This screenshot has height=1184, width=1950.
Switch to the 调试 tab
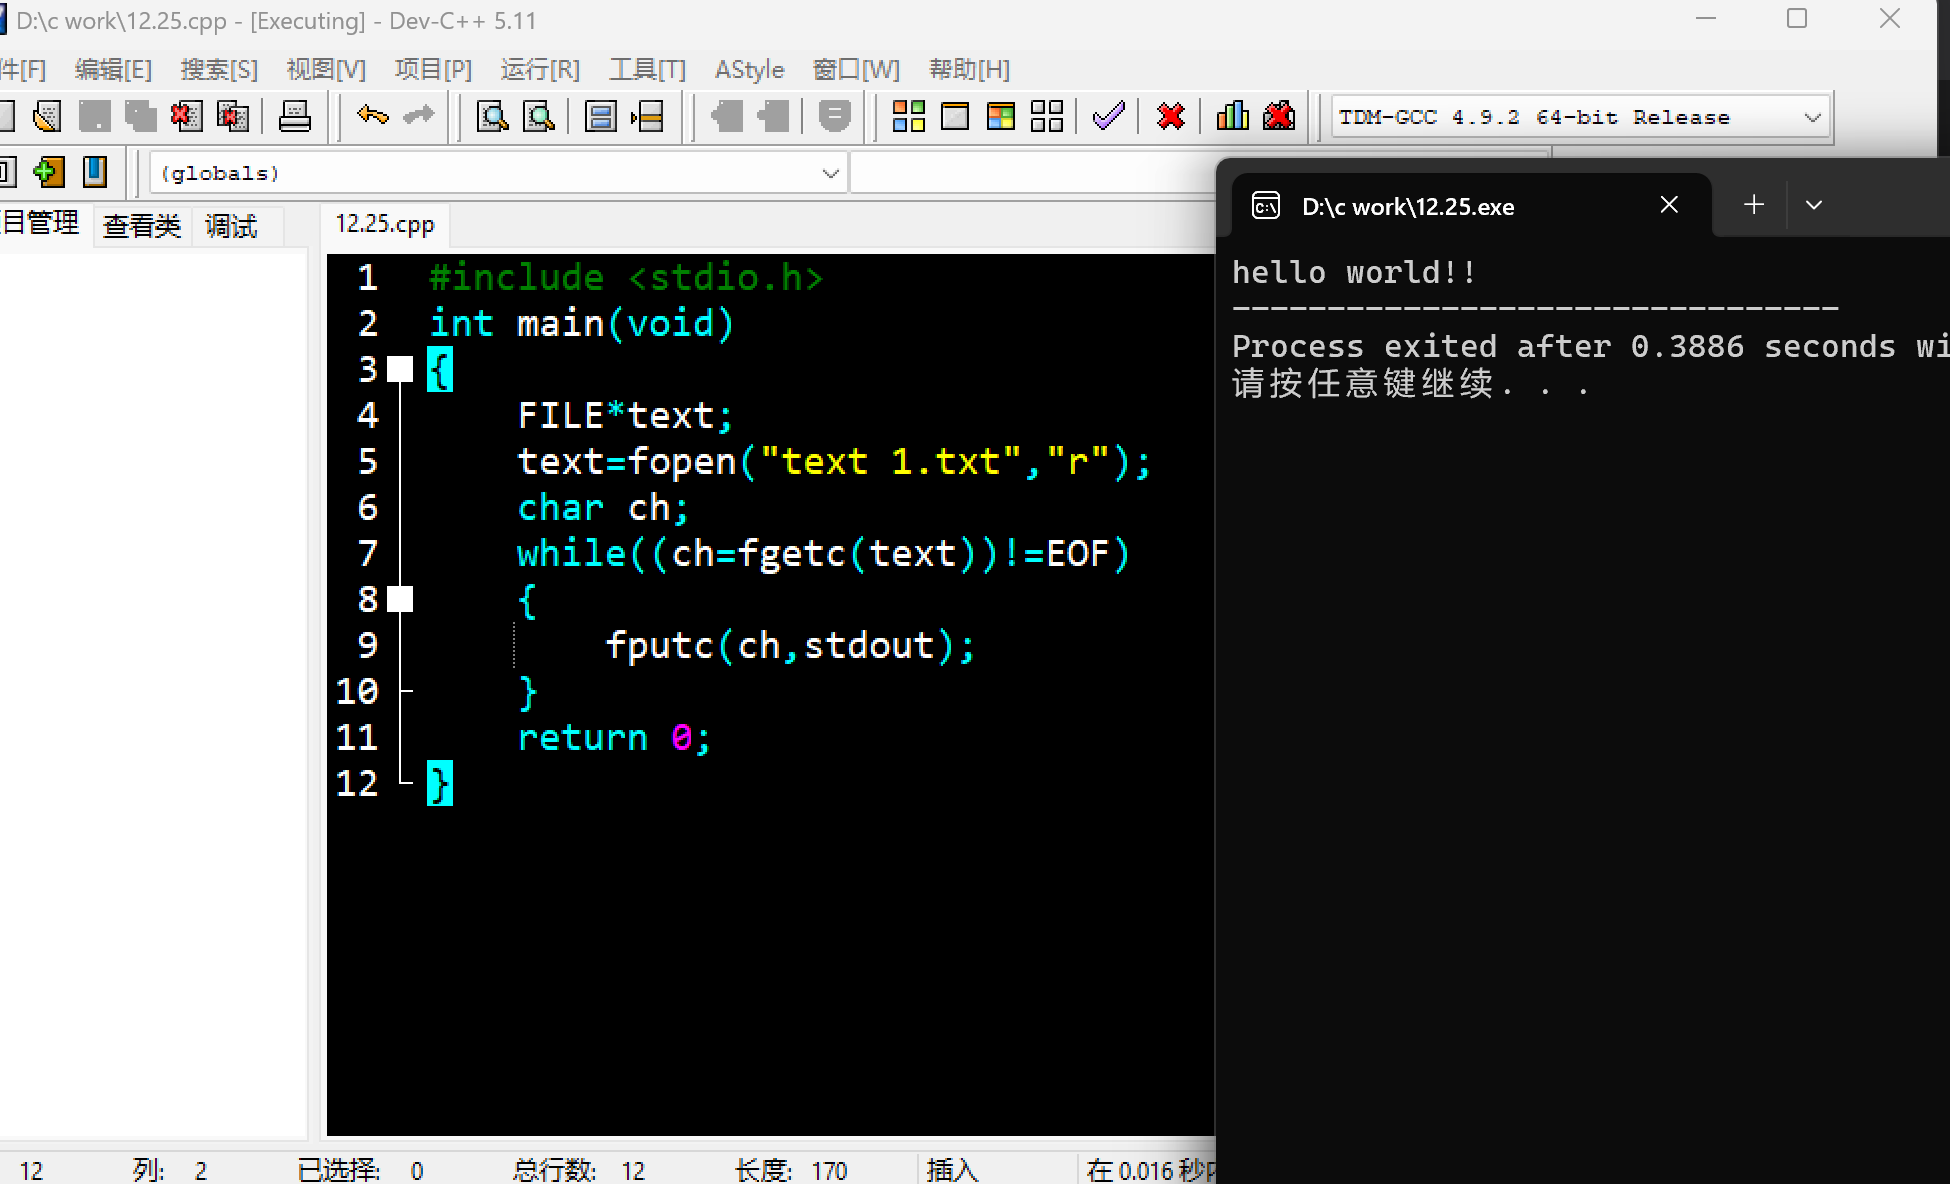pos(231,226)
